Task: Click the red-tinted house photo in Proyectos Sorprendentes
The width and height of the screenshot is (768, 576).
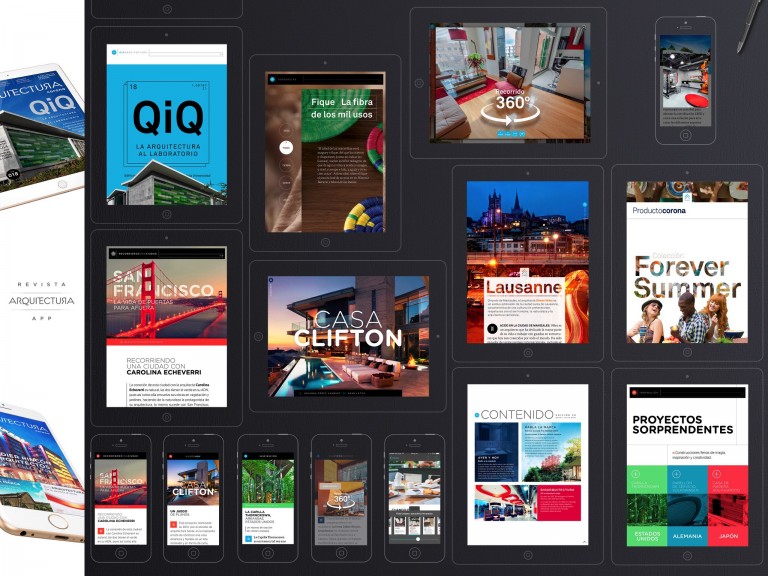Action: pos(728,510)
